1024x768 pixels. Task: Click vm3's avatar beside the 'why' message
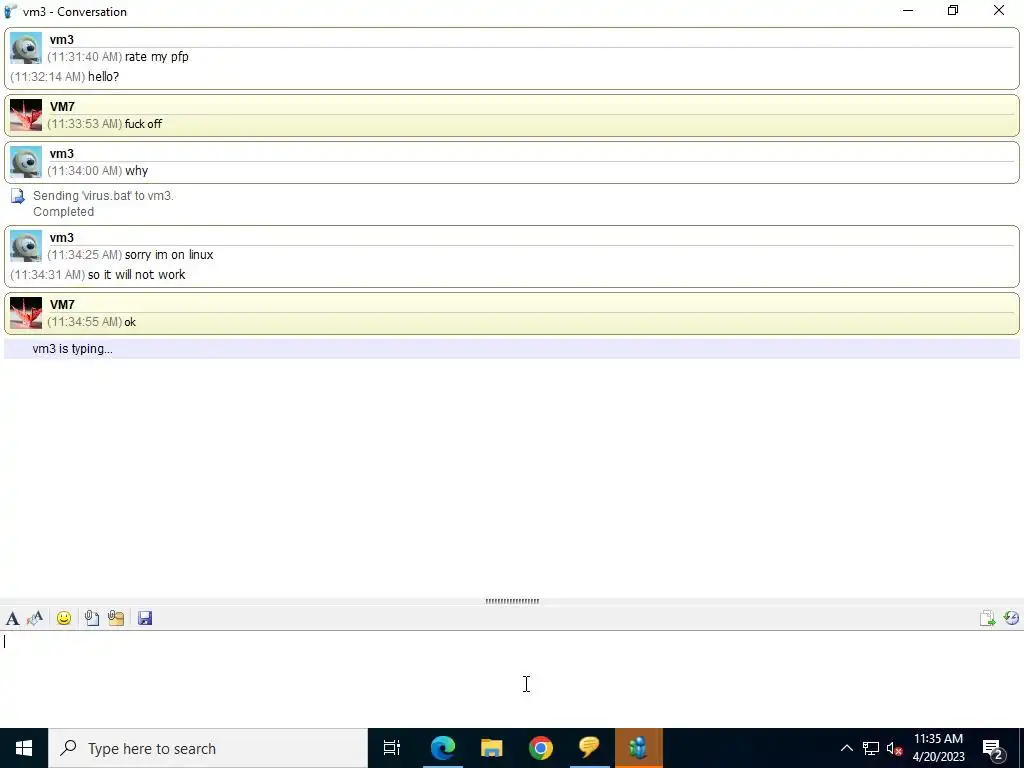(26, 162)
